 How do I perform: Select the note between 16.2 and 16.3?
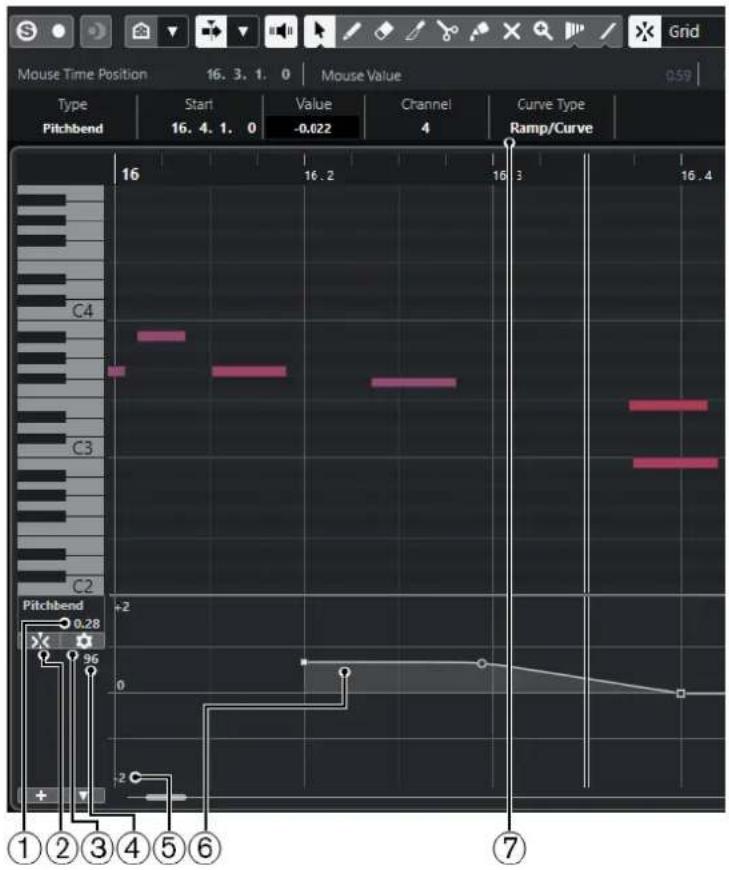click(414, 382)
